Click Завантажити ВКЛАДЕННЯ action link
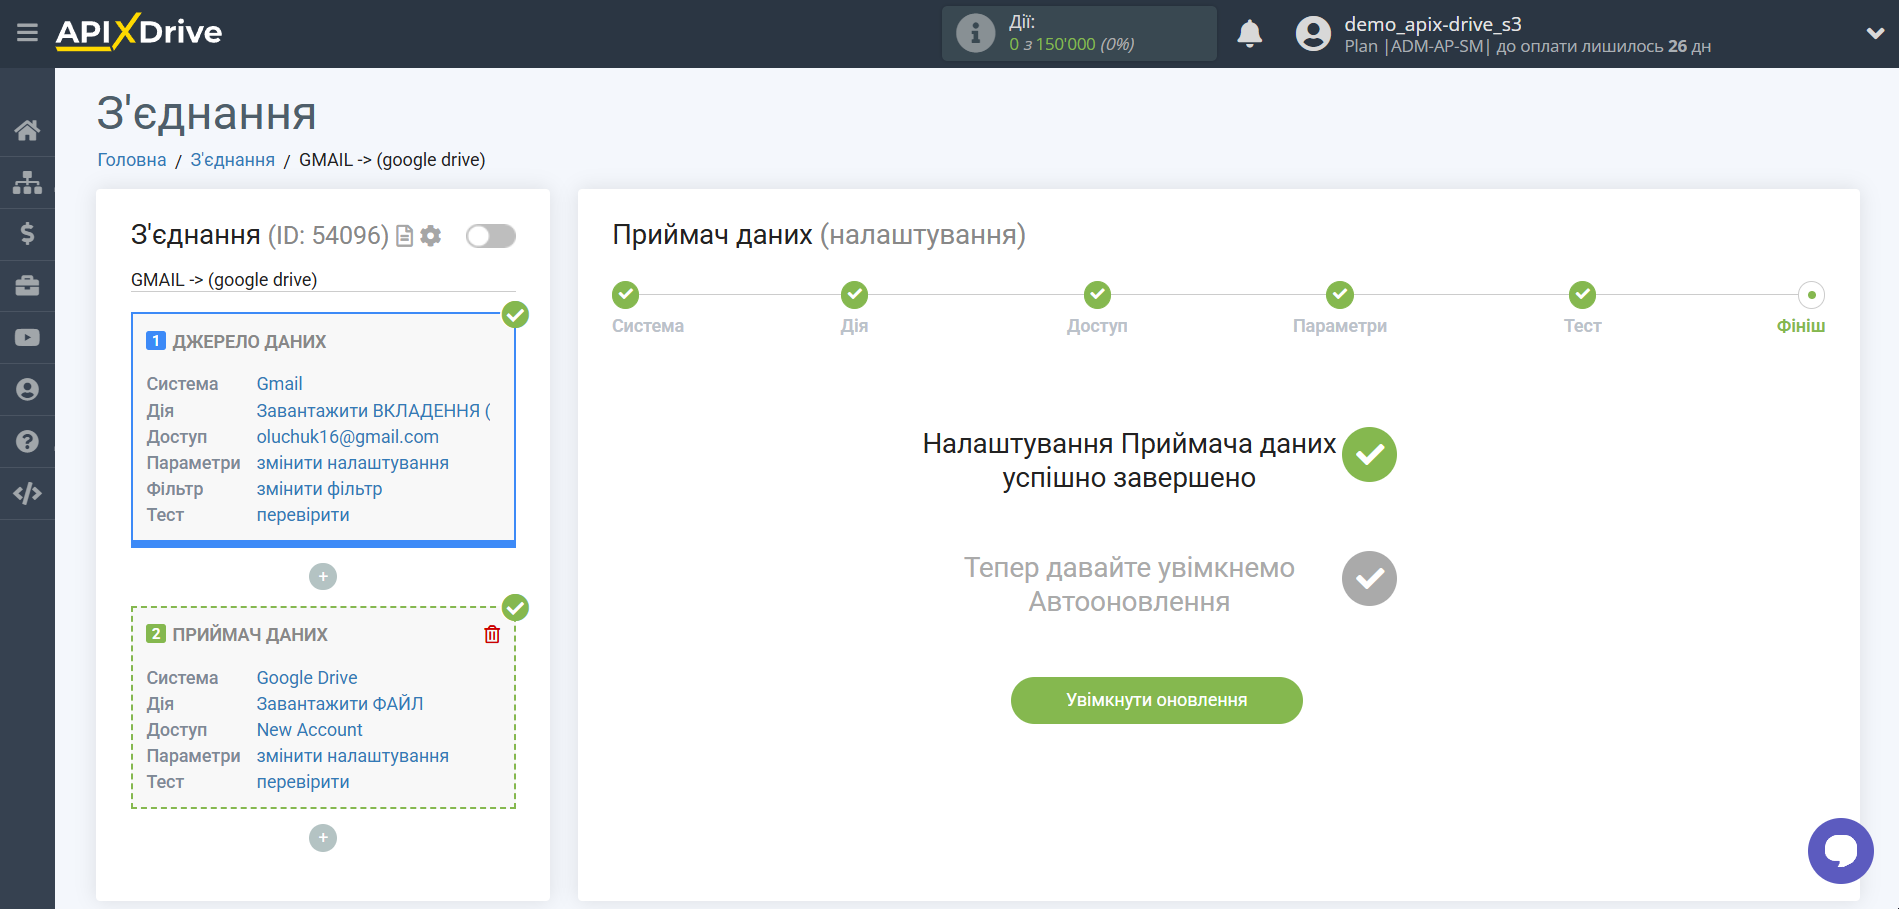This screenshot has height=909, width=1899. (x=373, y=411)
